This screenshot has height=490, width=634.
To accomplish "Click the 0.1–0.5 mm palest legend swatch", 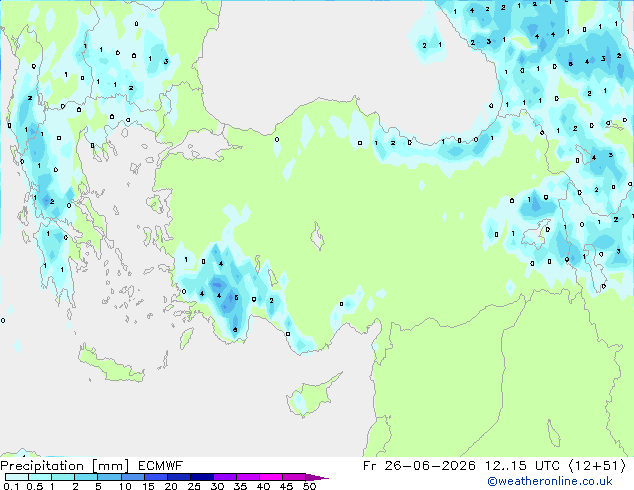I will (x=17, y=477).
